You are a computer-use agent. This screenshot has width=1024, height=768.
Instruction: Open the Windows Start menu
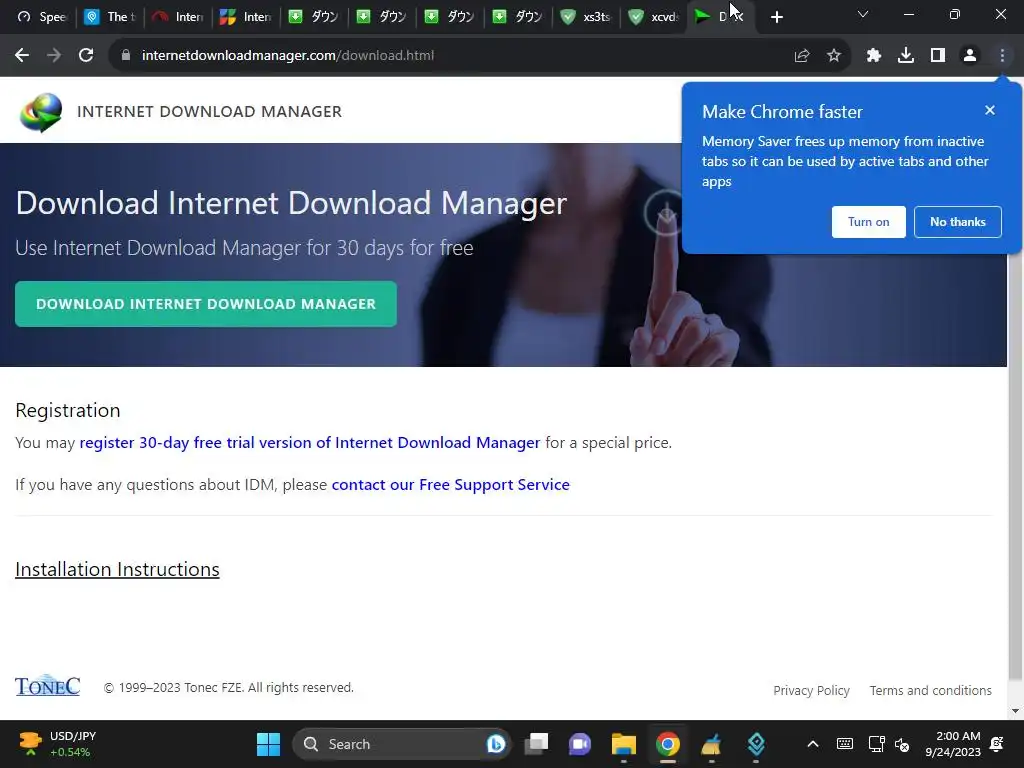point(268,744)
